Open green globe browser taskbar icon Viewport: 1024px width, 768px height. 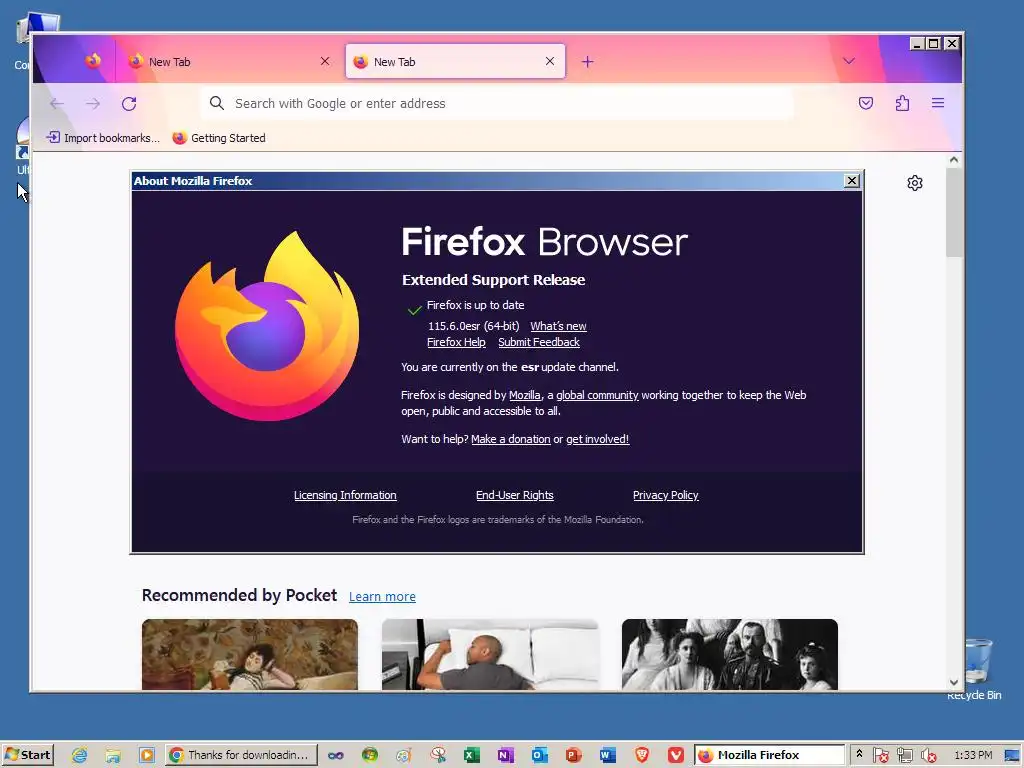coord(370,755)
